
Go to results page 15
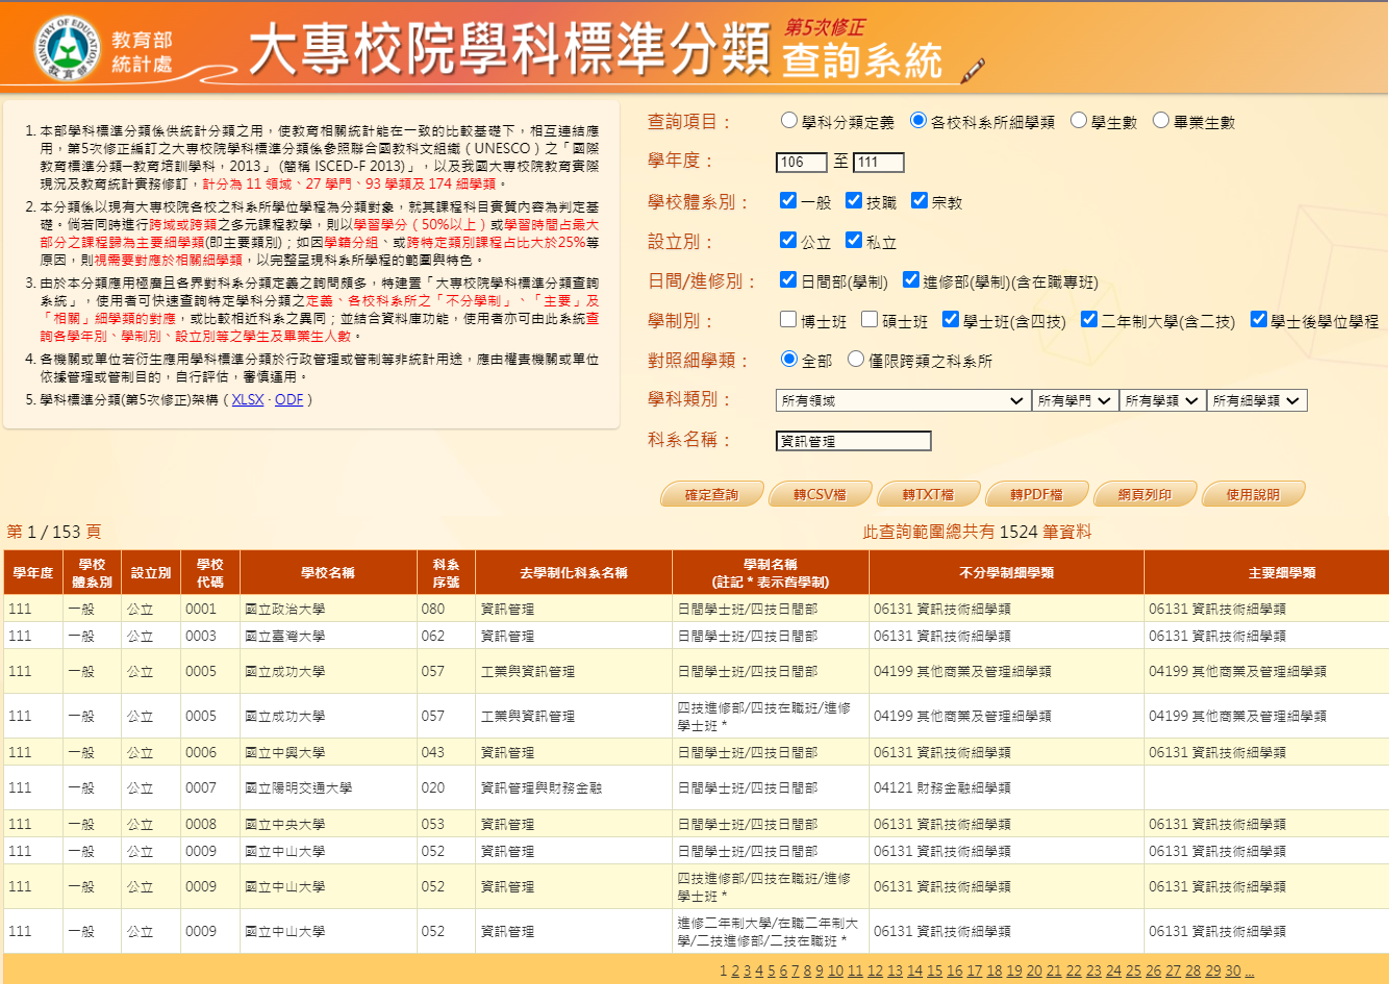(935, 971)
